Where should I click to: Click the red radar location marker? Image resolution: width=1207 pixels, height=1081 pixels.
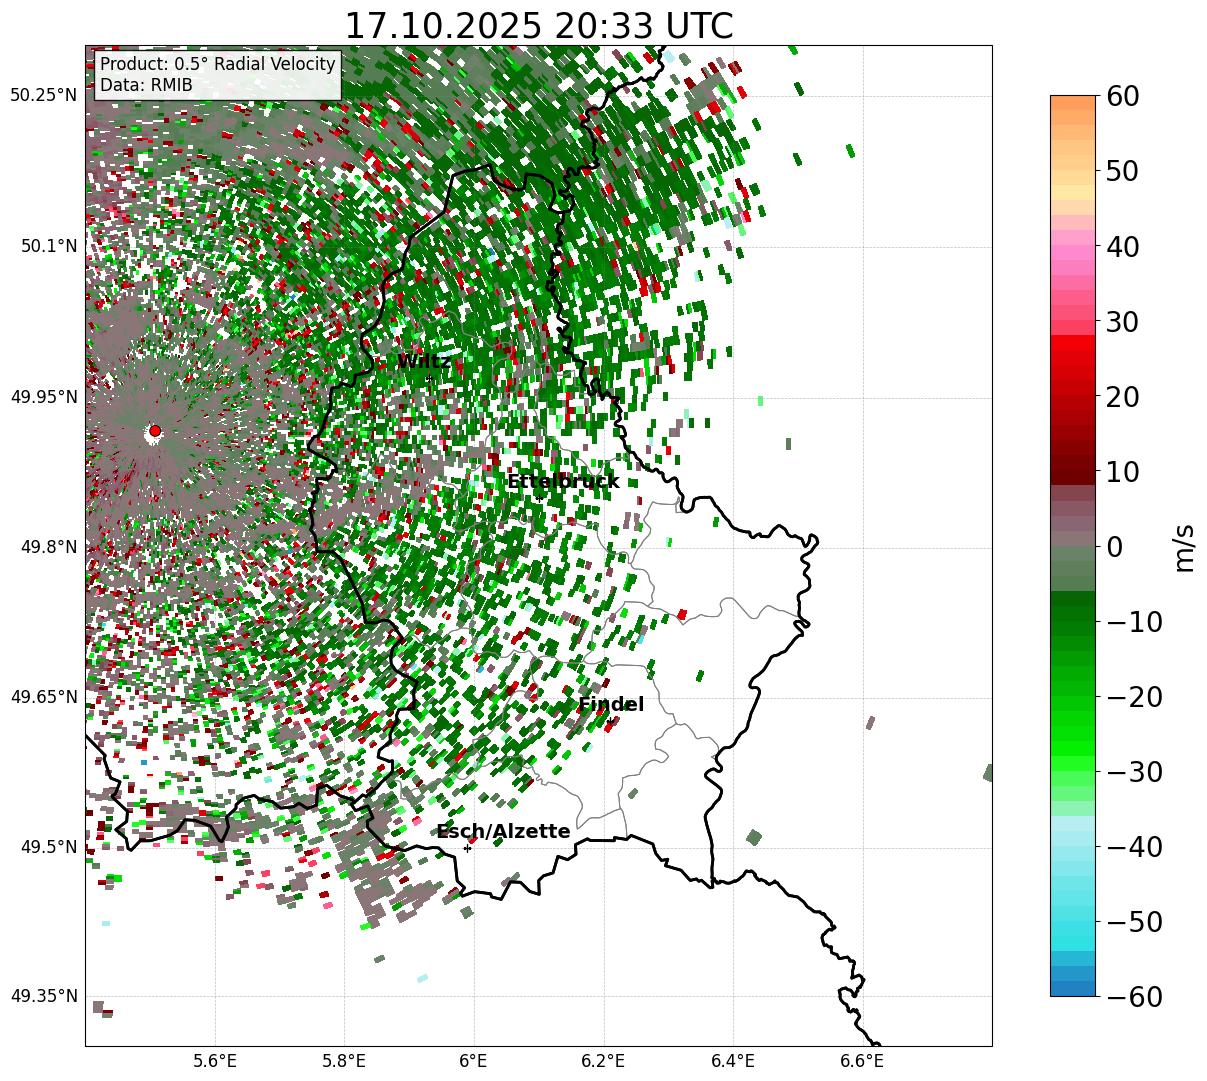[x=154, y=431]
